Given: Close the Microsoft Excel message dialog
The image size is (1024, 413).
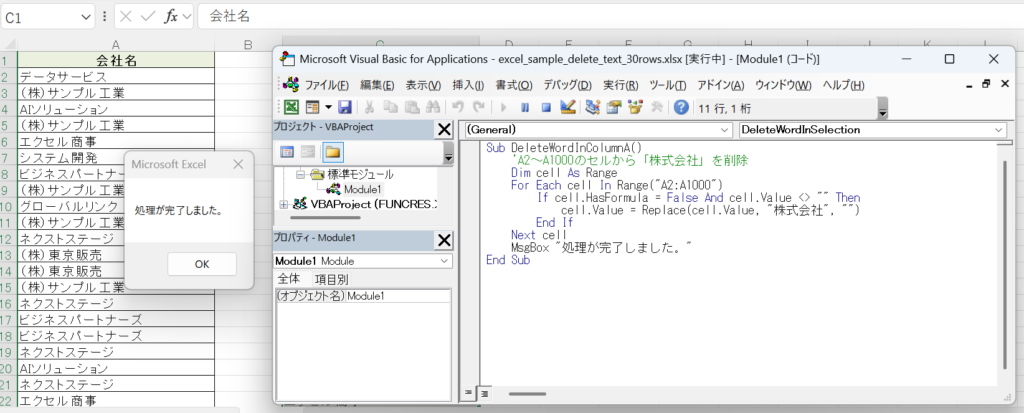Looking at the screenshot, I should tap(238, 164).
